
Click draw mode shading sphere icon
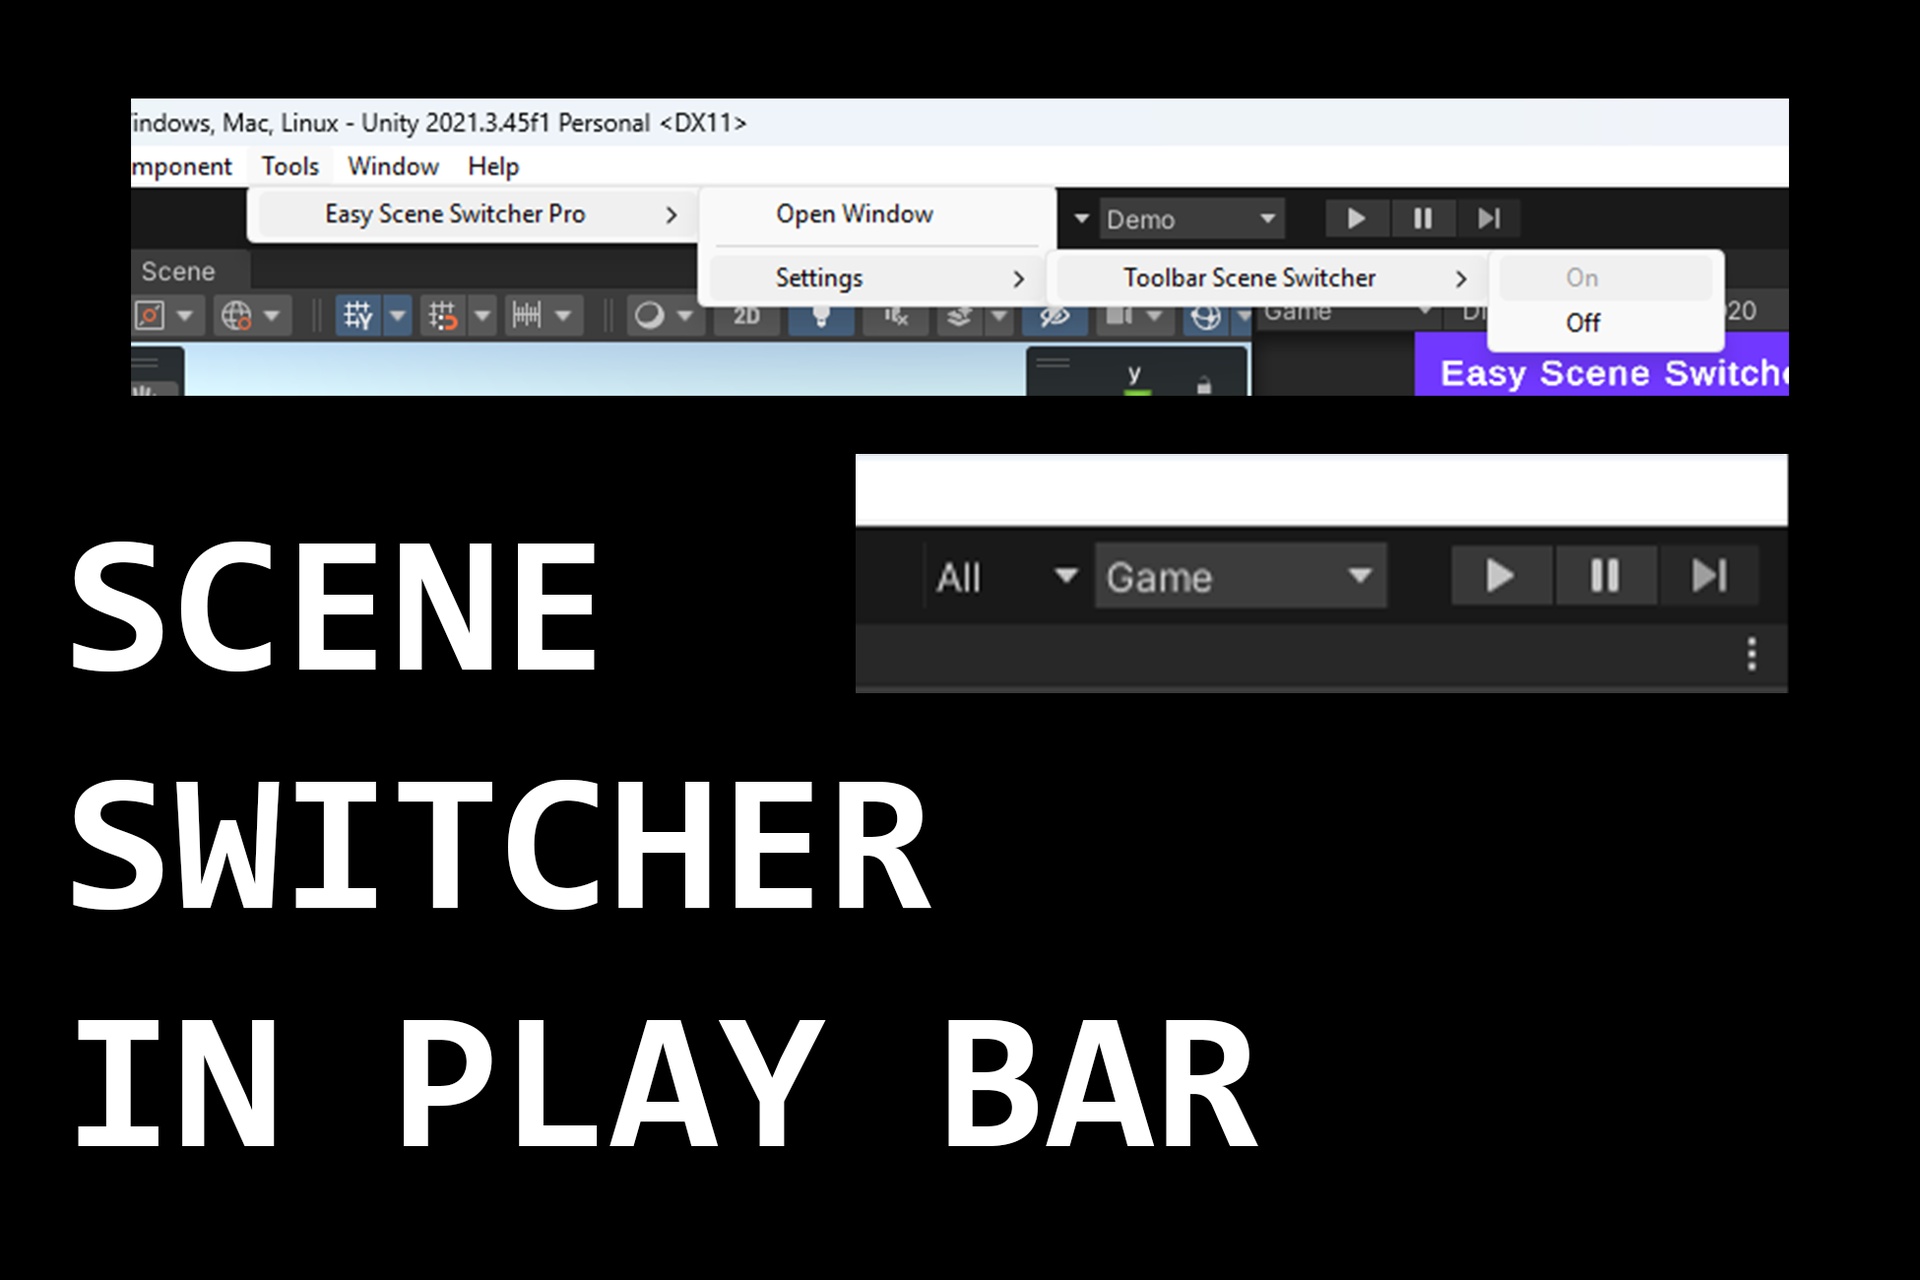(x=649, y=316)
